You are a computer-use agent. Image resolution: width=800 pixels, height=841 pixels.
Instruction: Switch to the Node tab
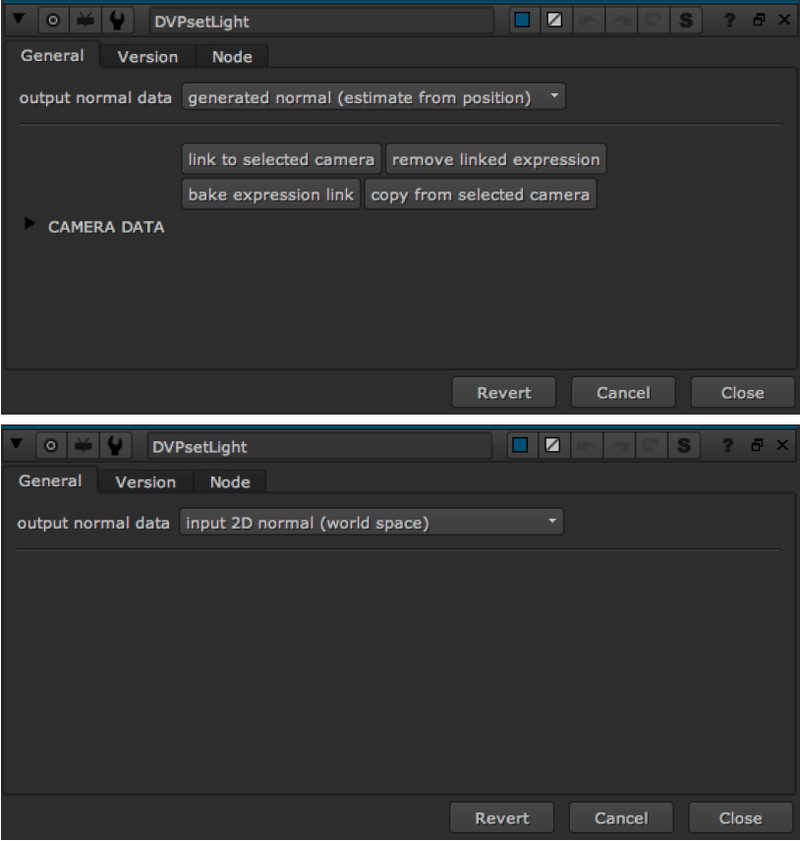click(232, 57)
